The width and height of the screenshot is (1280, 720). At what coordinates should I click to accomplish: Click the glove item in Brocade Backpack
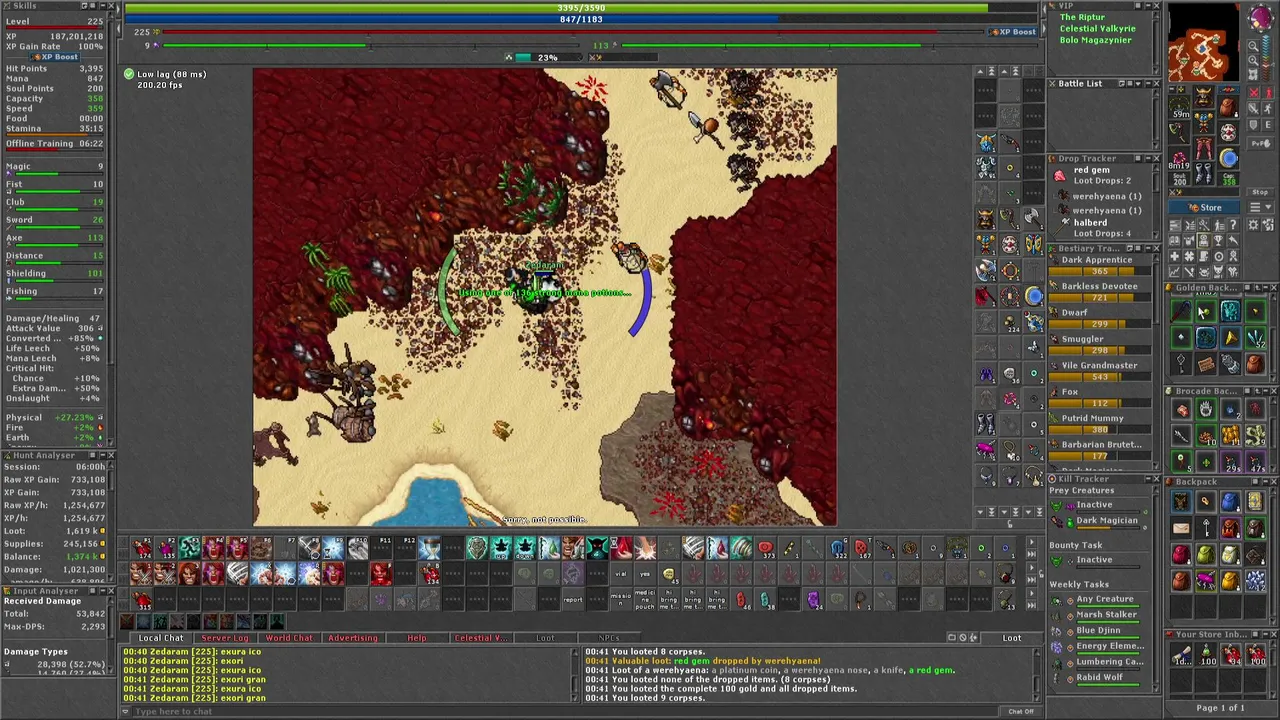(x=1206, y=409)
